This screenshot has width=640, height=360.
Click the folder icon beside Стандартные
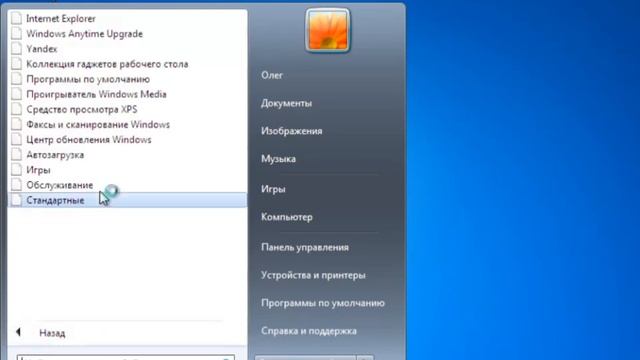click(16, 200)
